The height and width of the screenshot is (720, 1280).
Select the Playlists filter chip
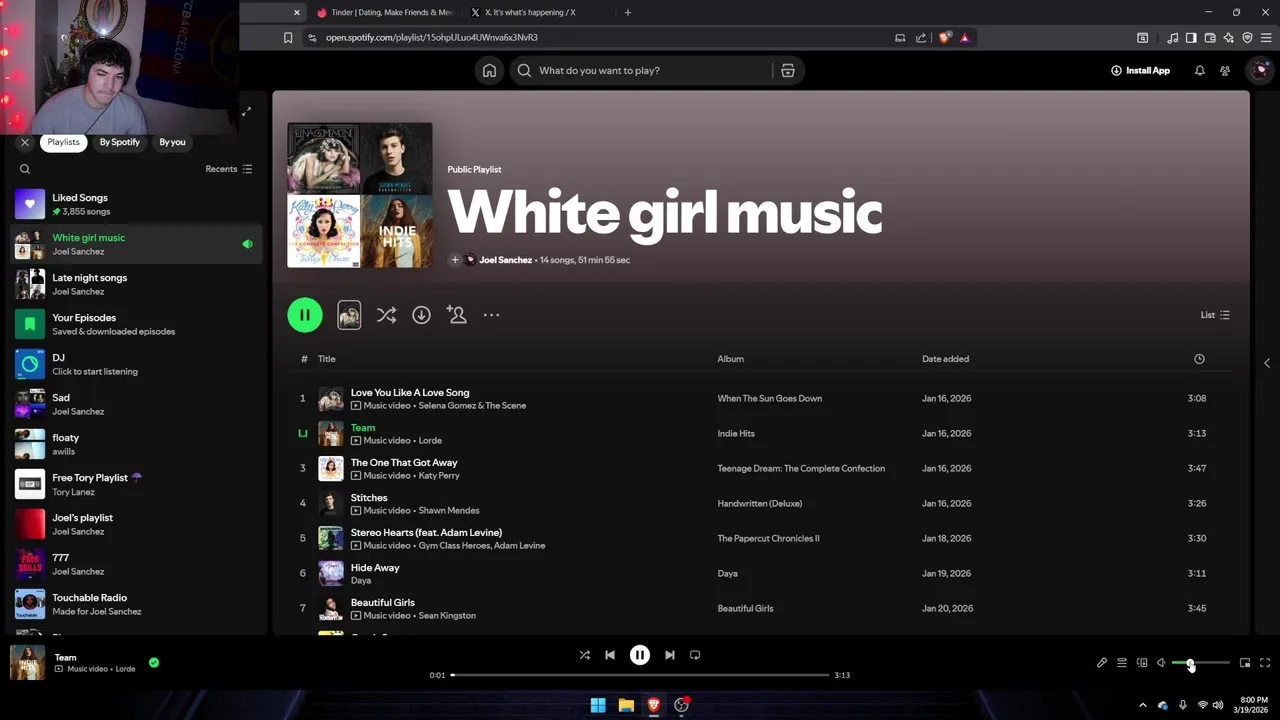(x=63, y=142)
